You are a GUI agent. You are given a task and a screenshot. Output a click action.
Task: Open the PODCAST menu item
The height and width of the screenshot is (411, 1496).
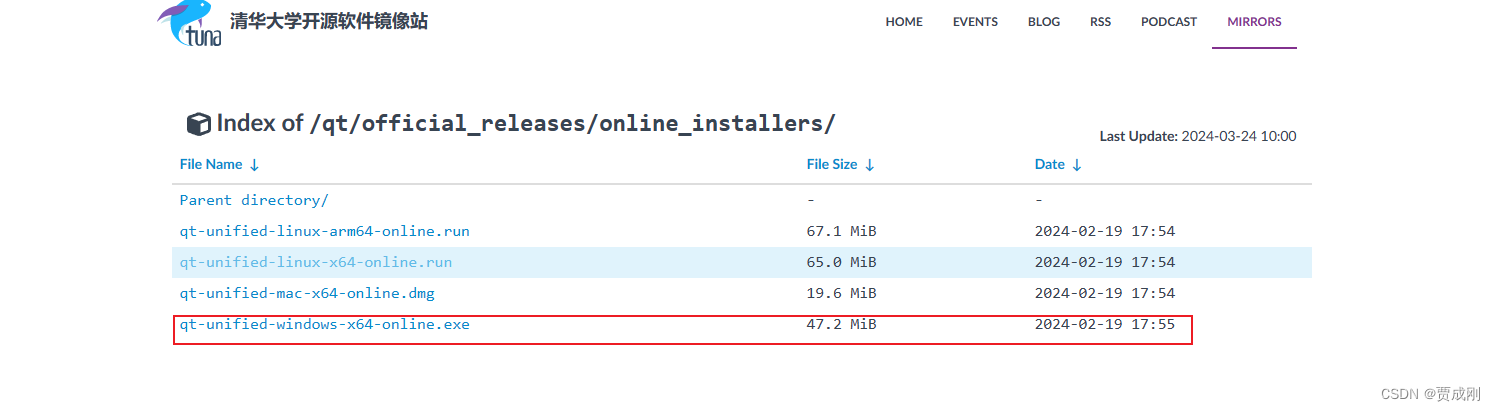1169,22
